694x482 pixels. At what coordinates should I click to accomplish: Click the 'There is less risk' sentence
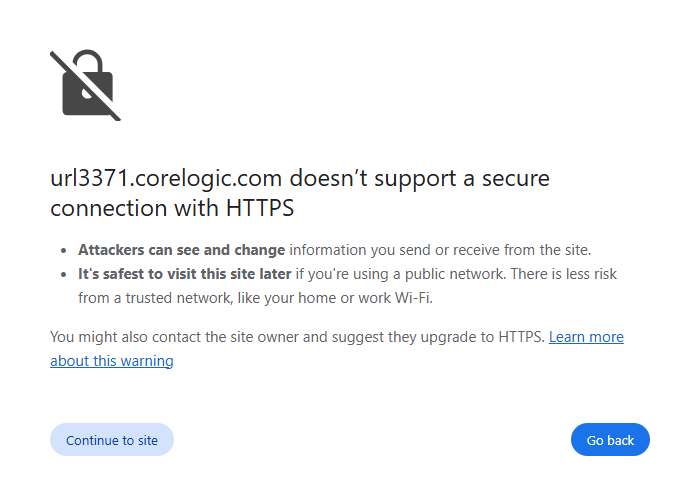click(563, 274)
